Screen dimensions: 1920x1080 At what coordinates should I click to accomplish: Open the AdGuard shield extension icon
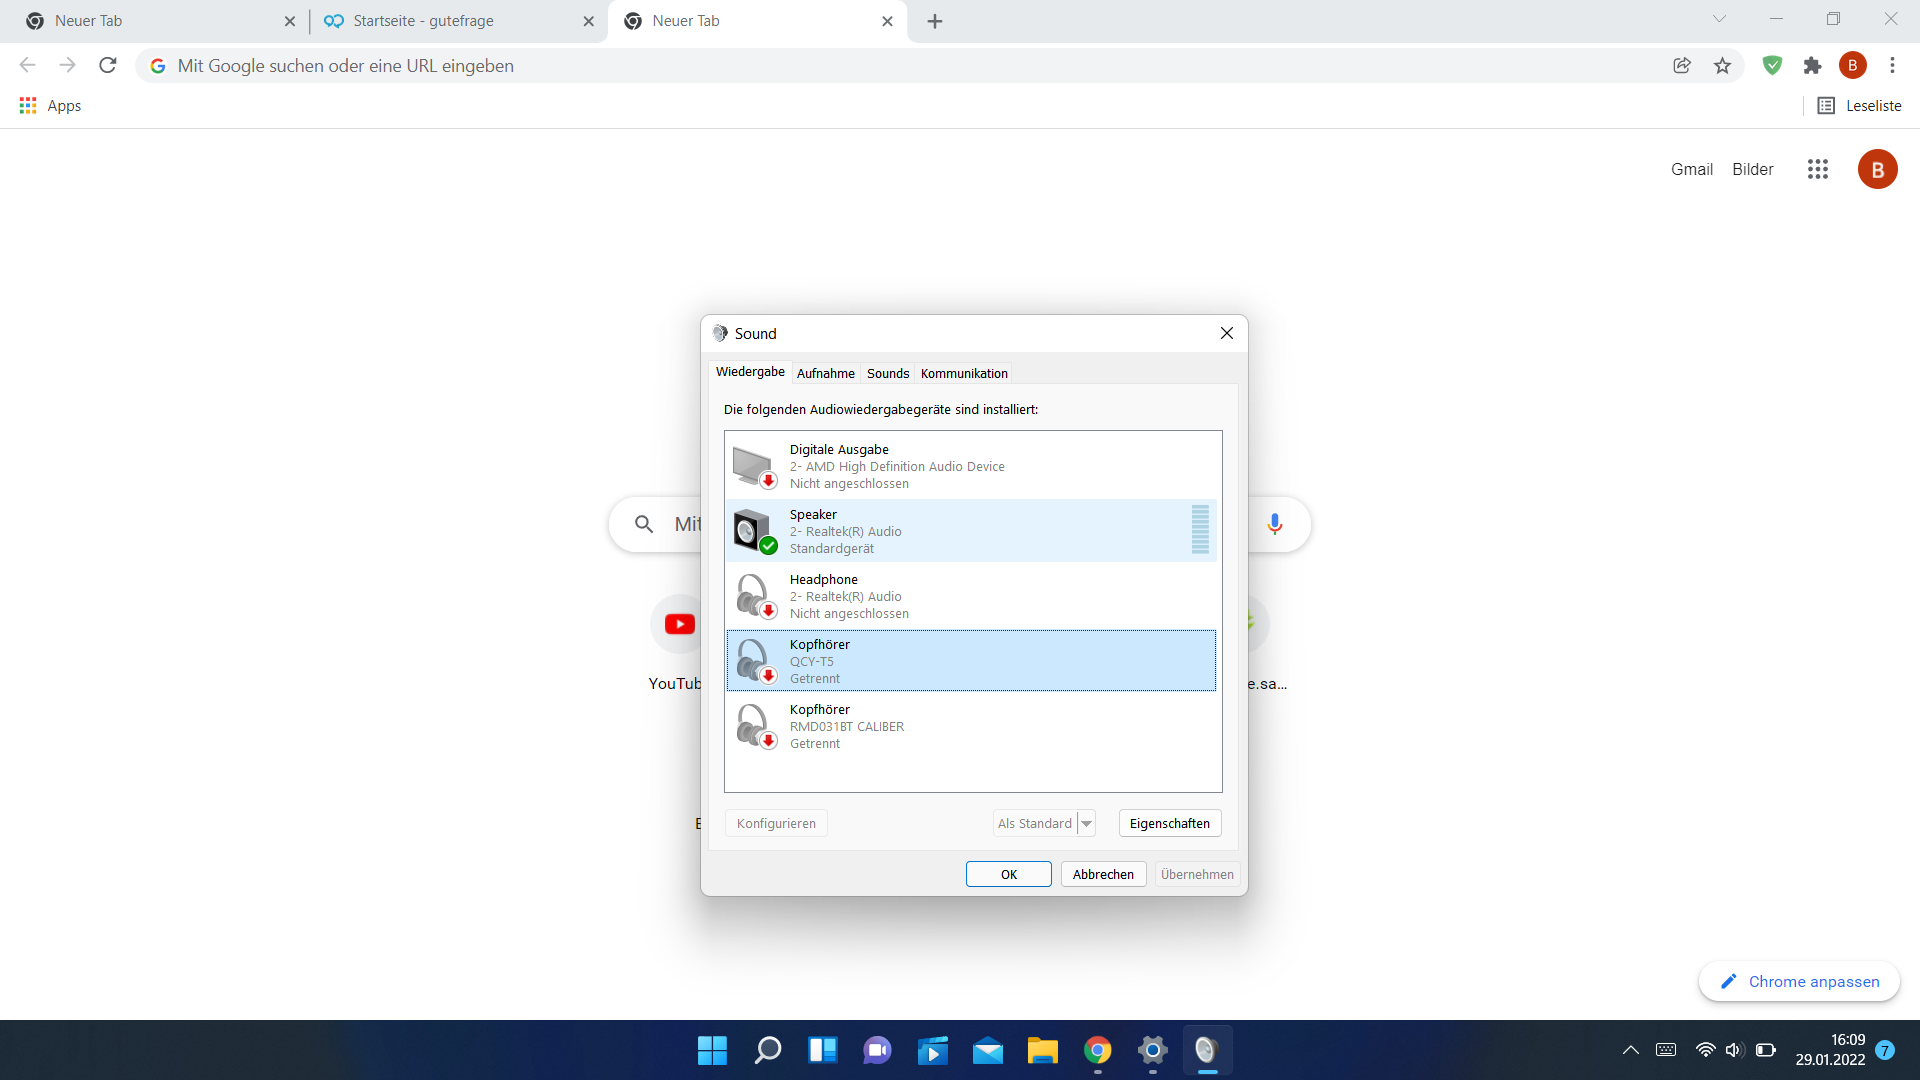tap(1772, 65)
